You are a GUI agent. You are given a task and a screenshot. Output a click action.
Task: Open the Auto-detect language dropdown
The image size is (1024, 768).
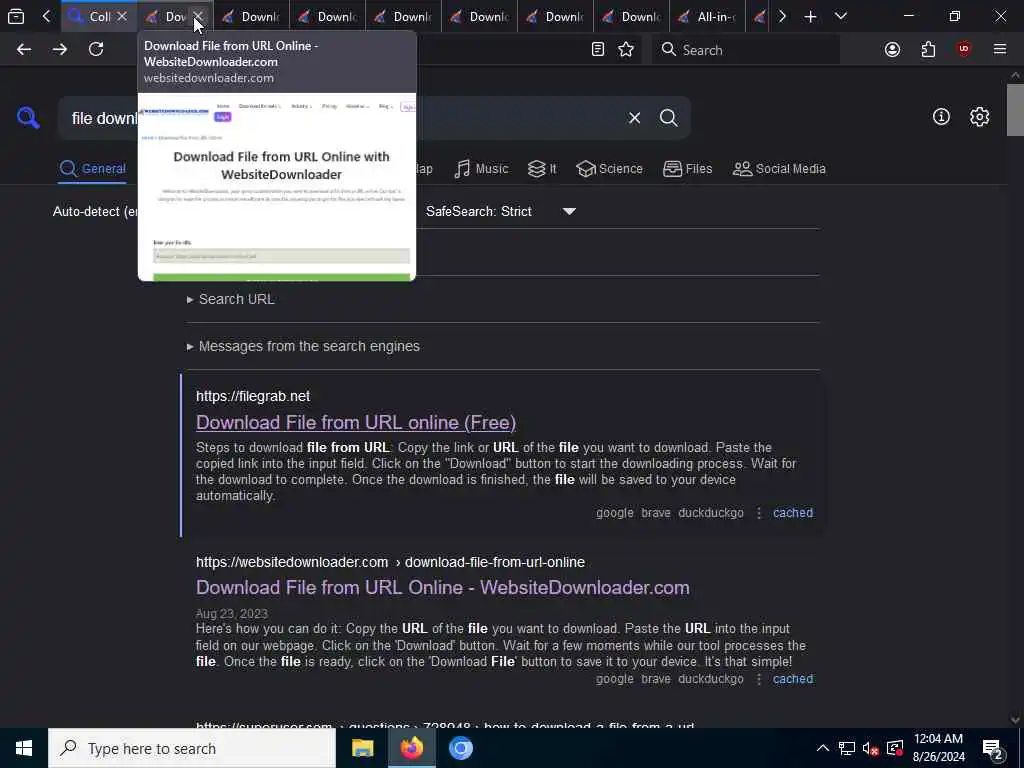click(95, 212)
